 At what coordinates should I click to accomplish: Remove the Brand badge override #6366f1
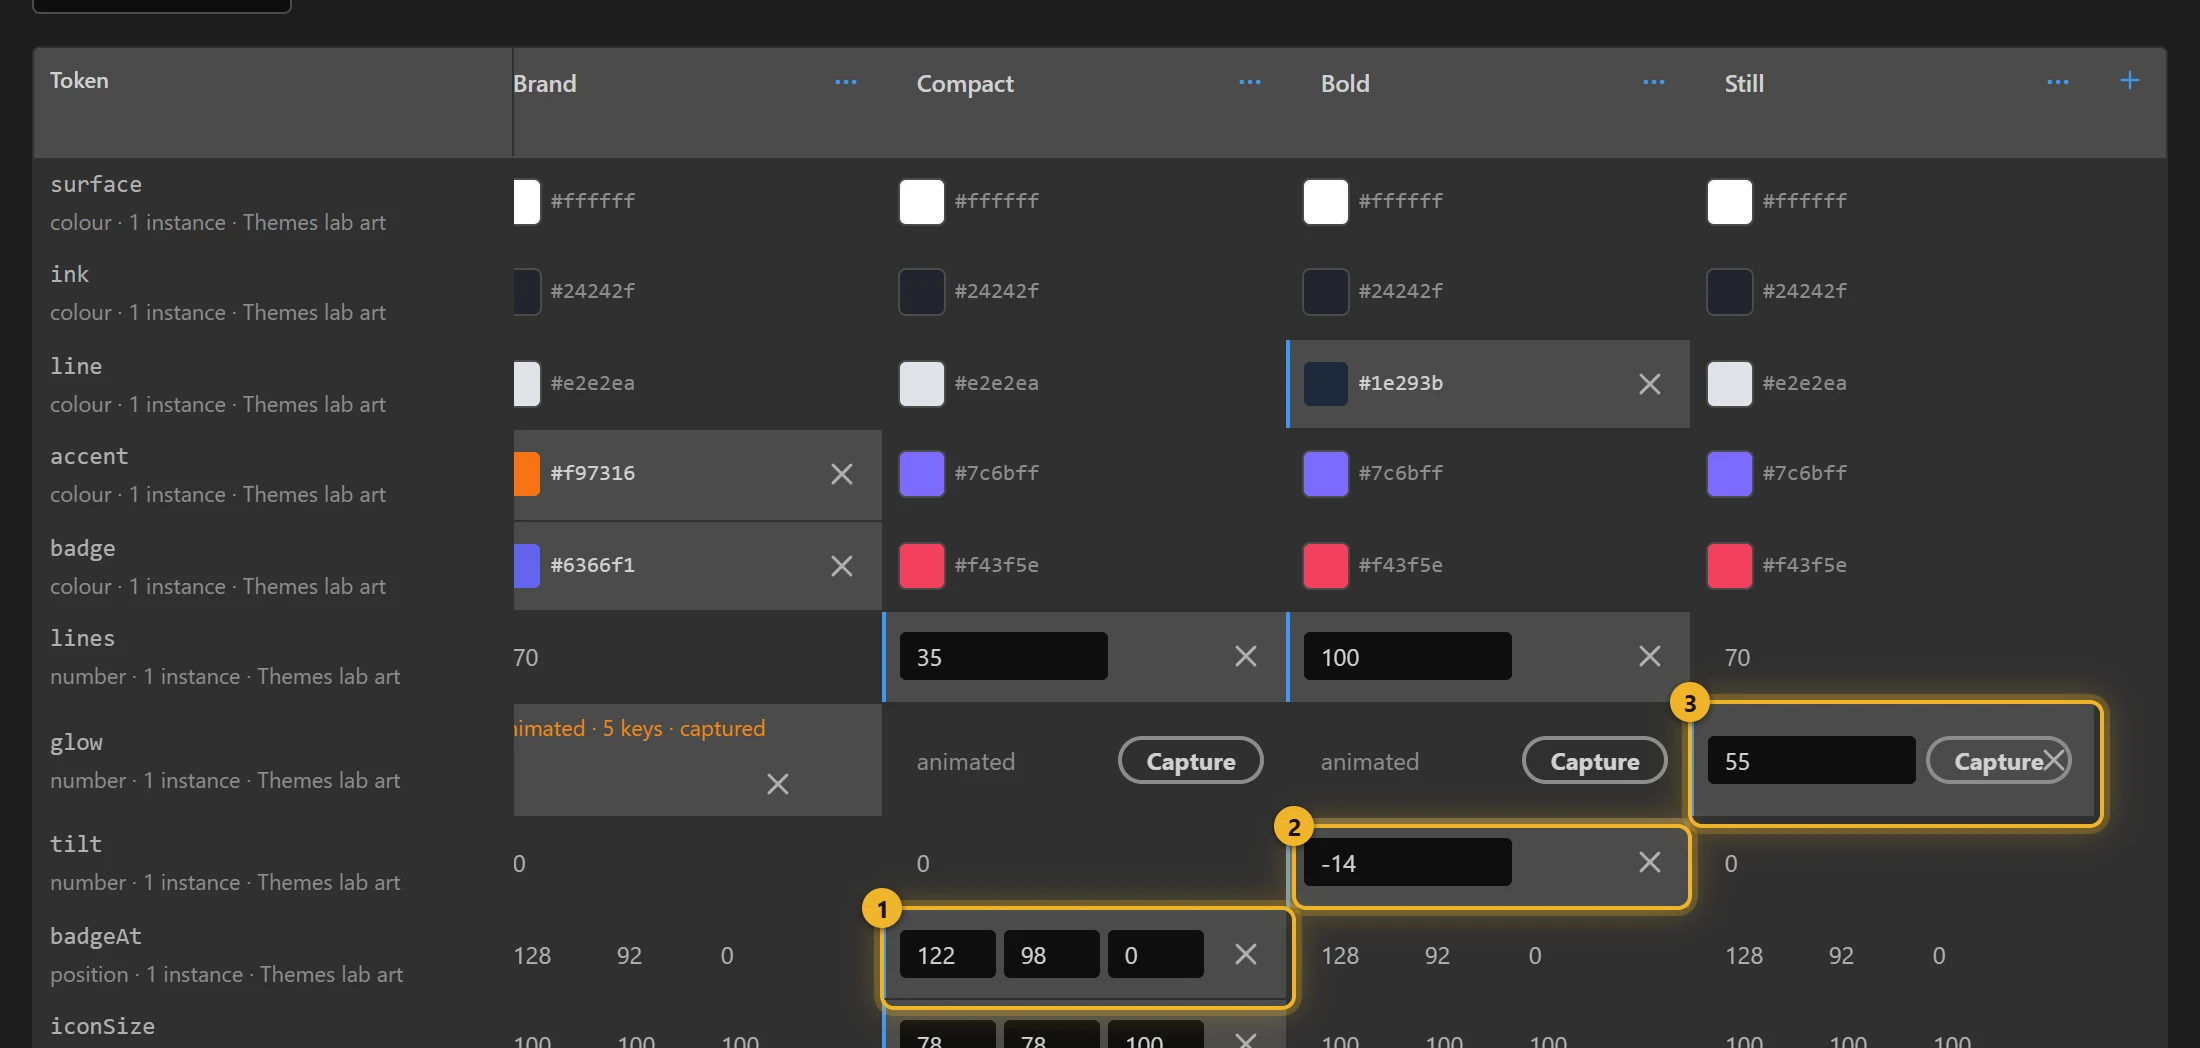842,566
